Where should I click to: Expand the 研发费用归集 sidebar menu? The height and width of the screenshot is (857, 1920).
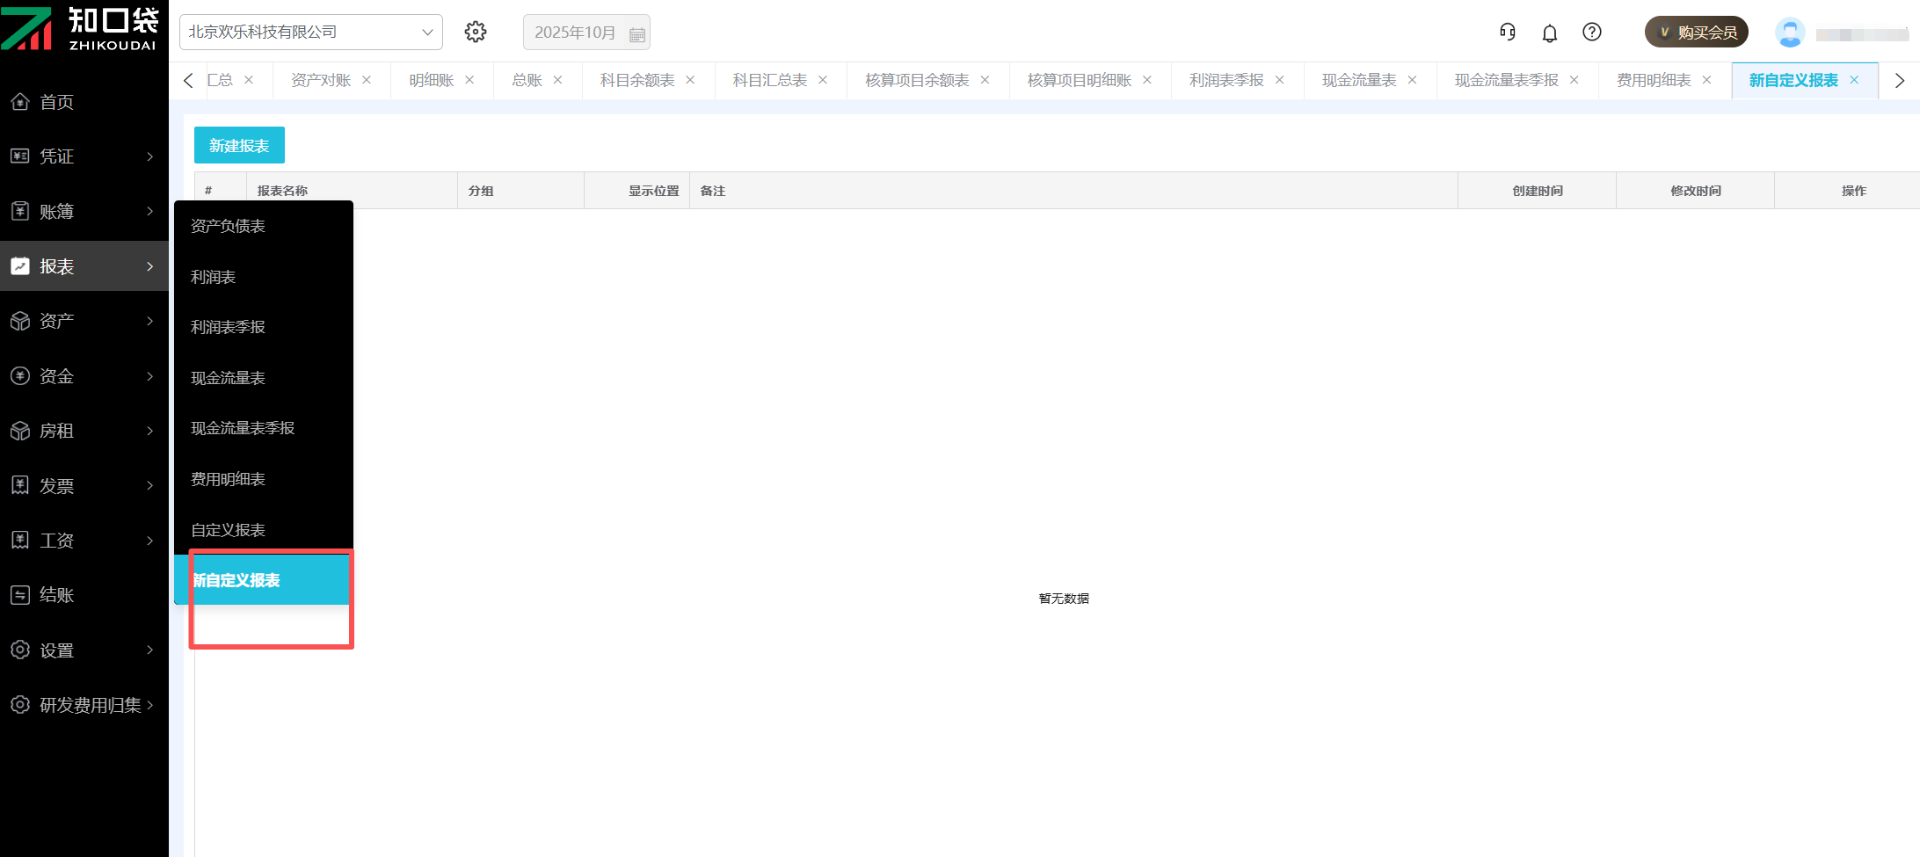click(x=84, y=705)
